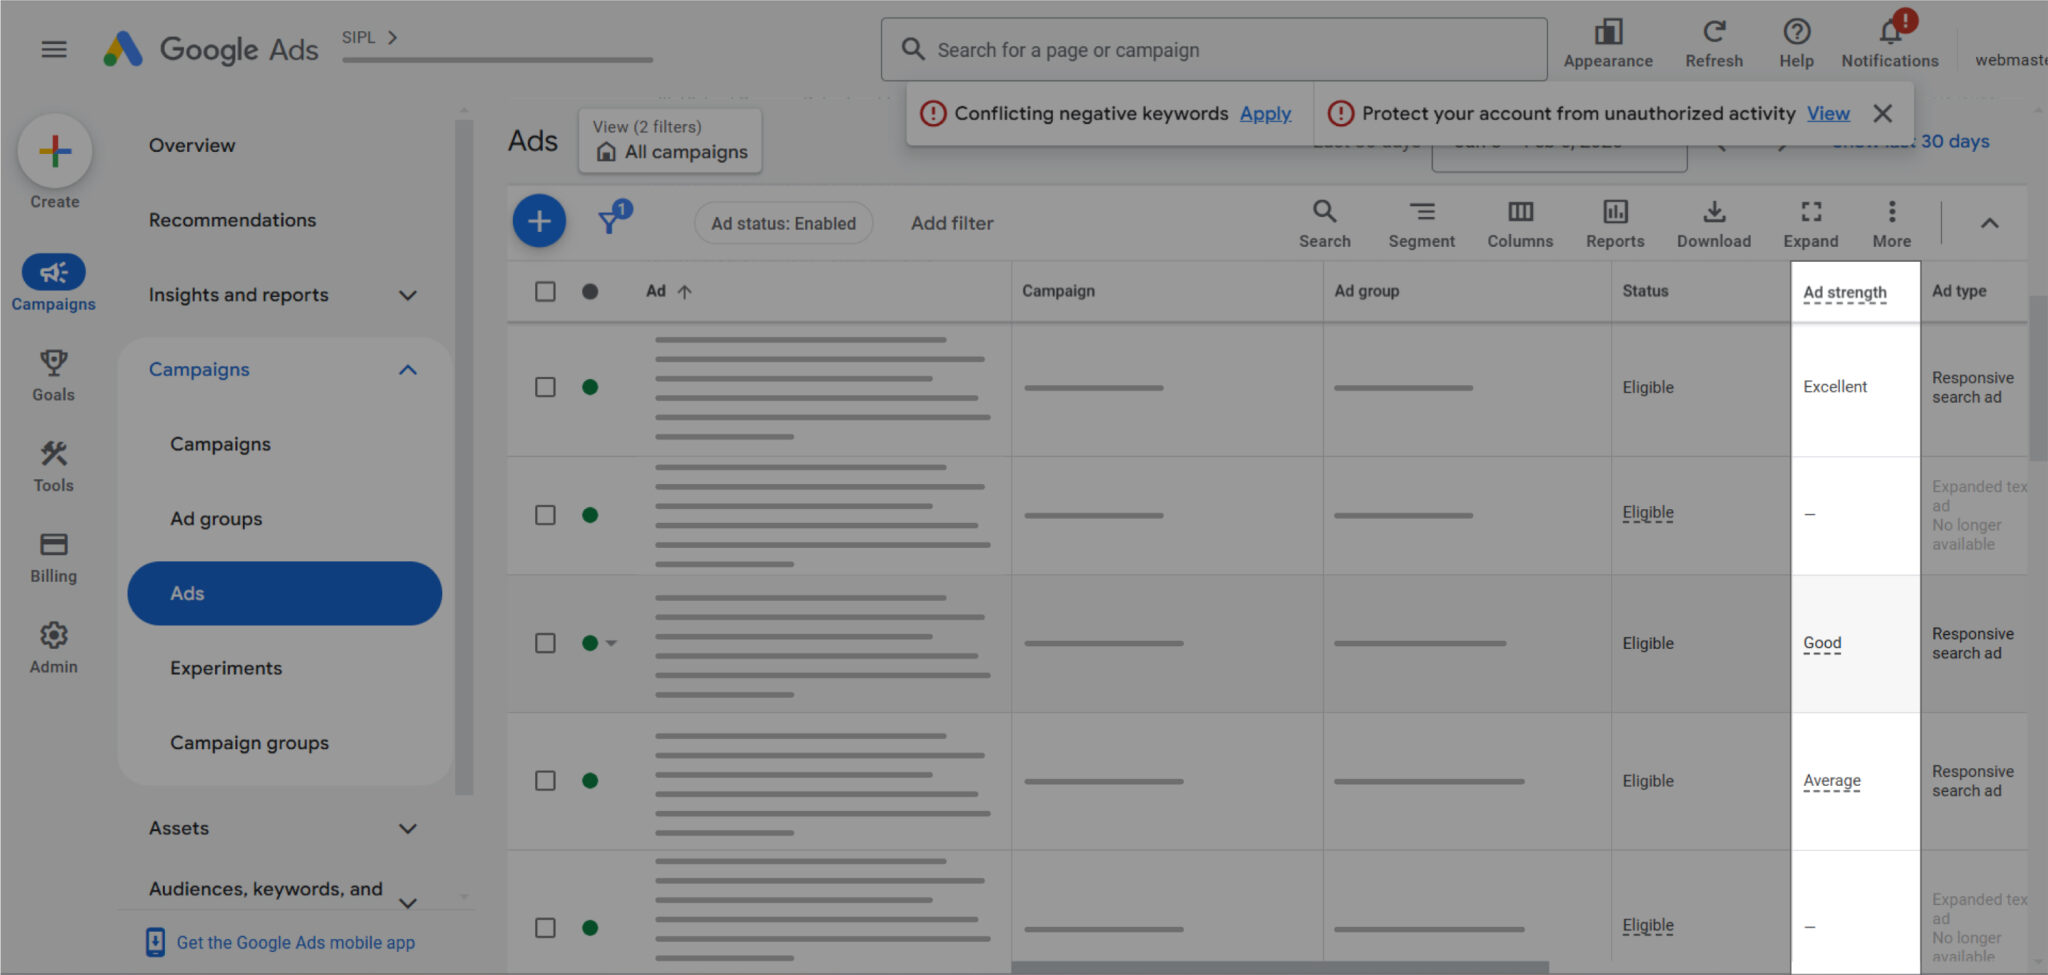Expand the Assets section
The image size is (2048, 975).
(x=407, y=828)
